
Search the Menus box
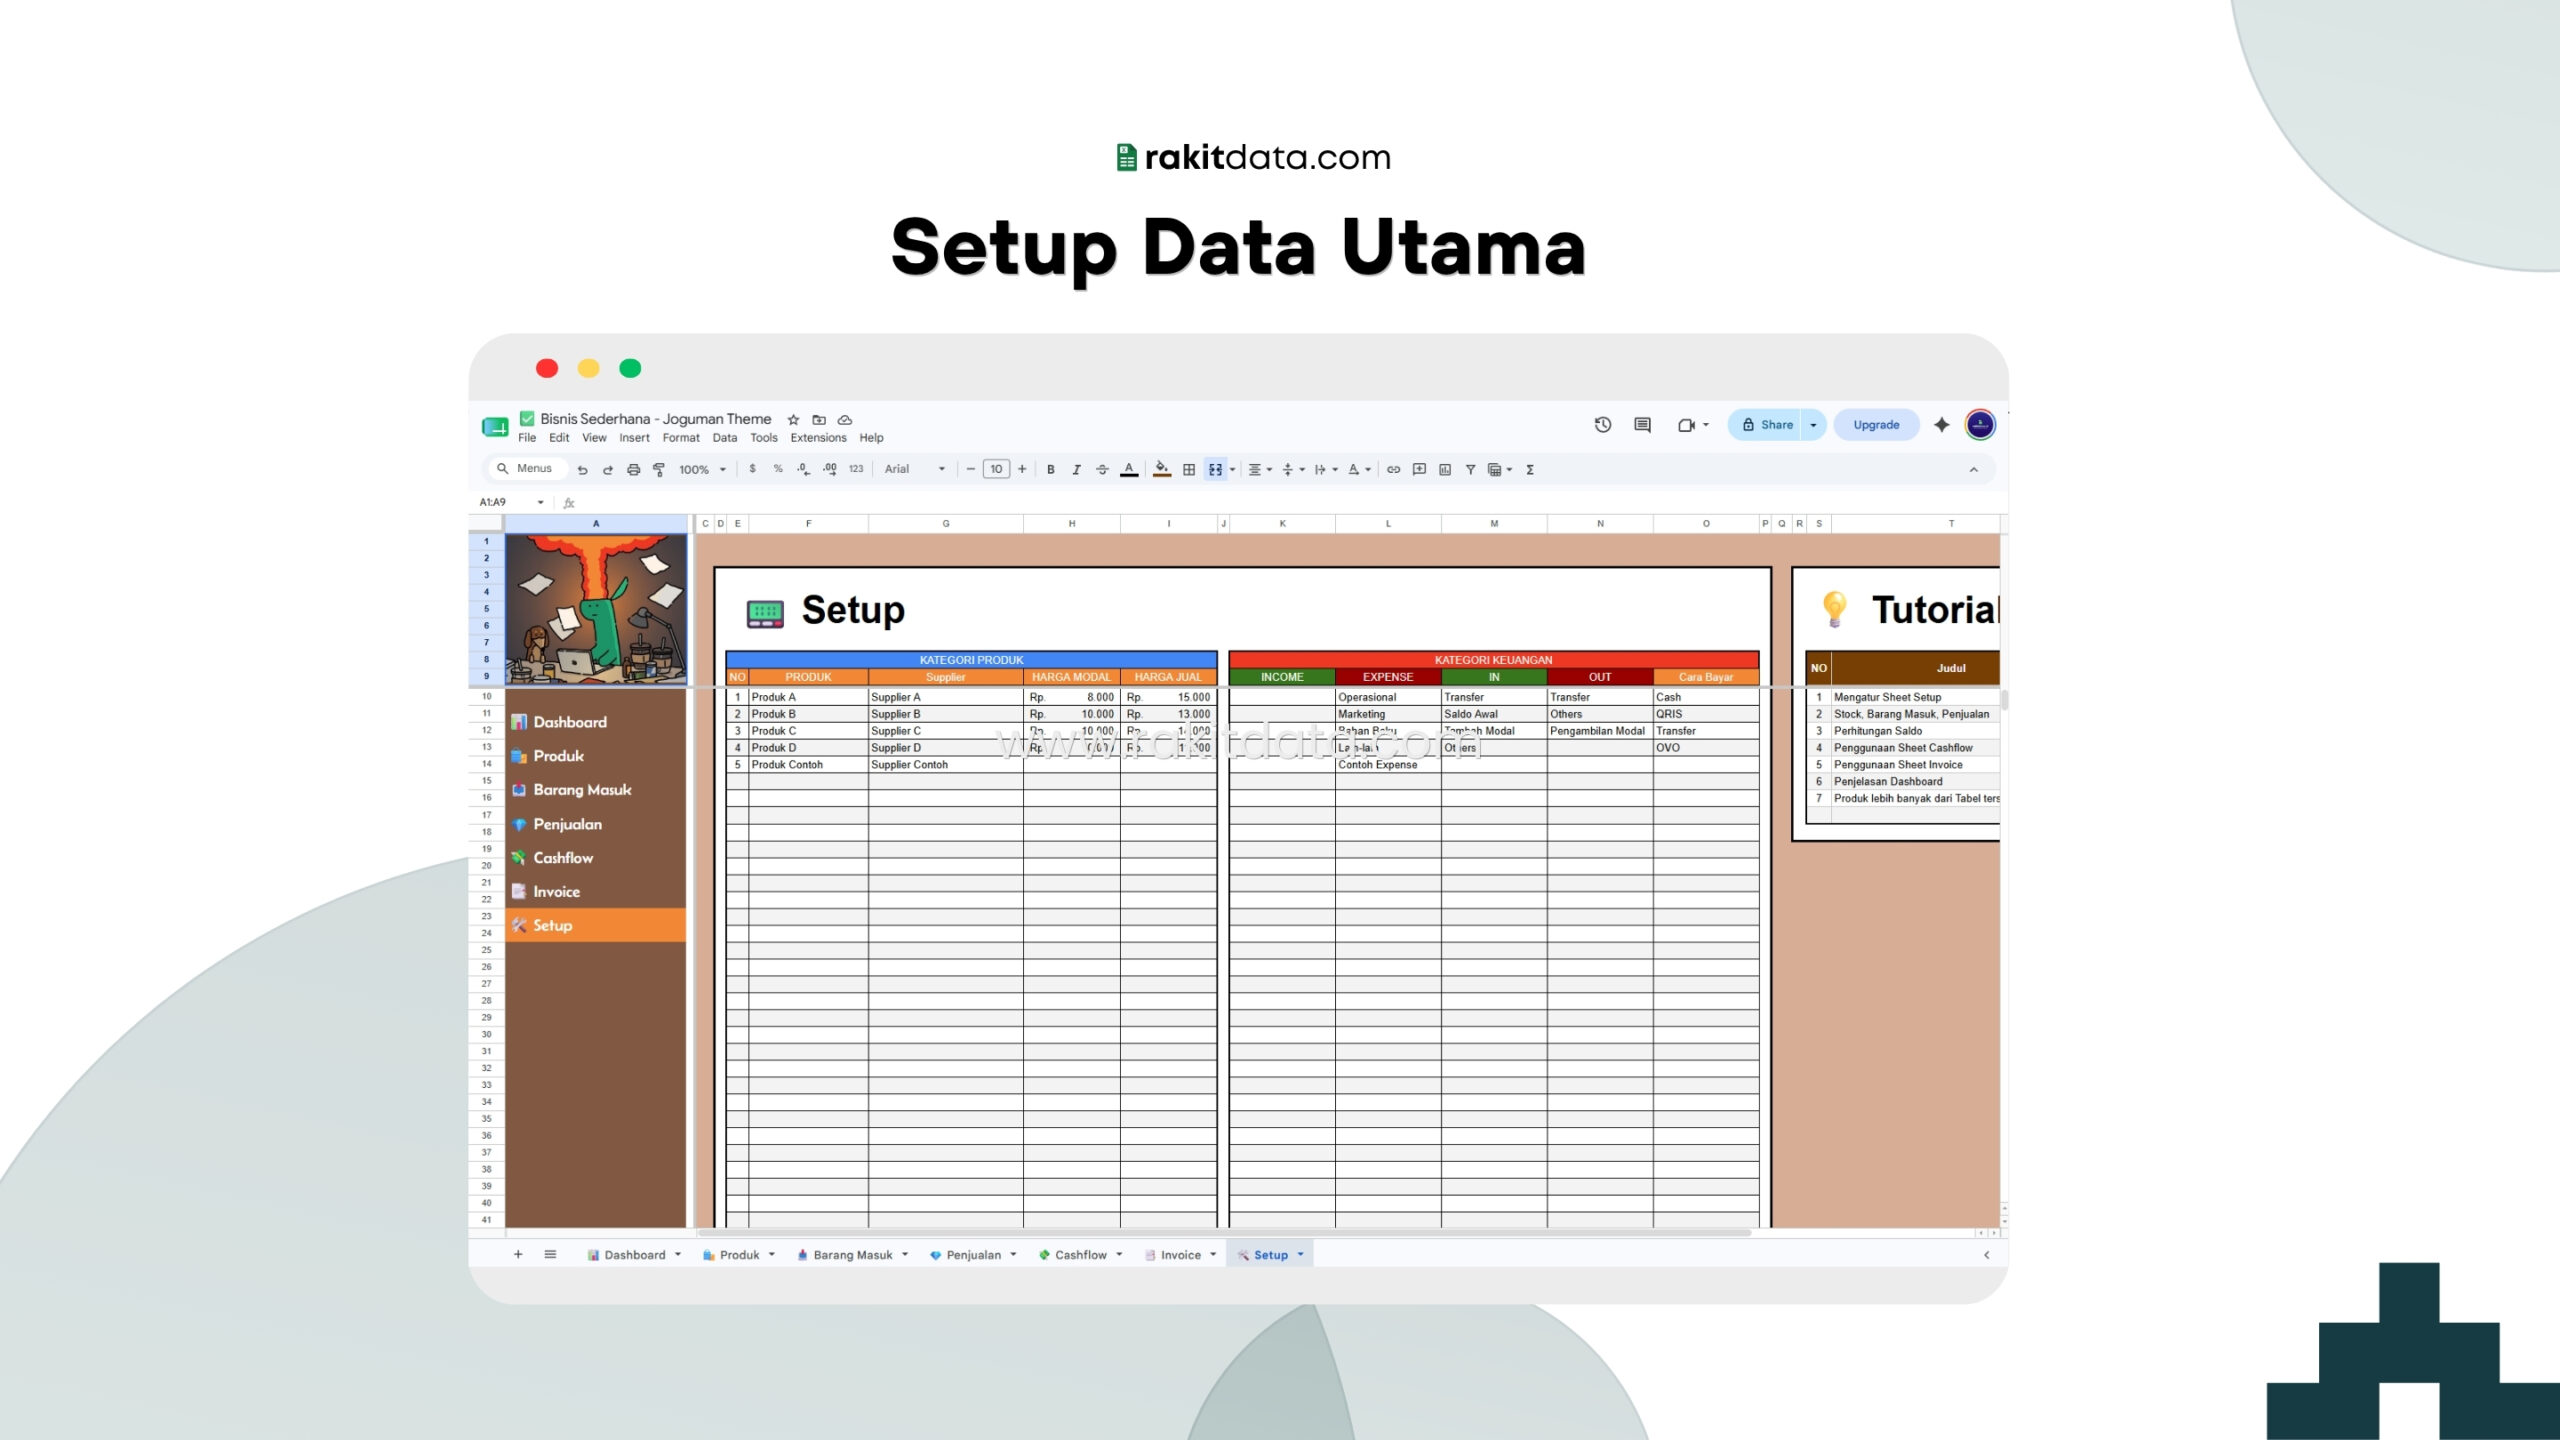pyautogui.click(x=526, y=468)
